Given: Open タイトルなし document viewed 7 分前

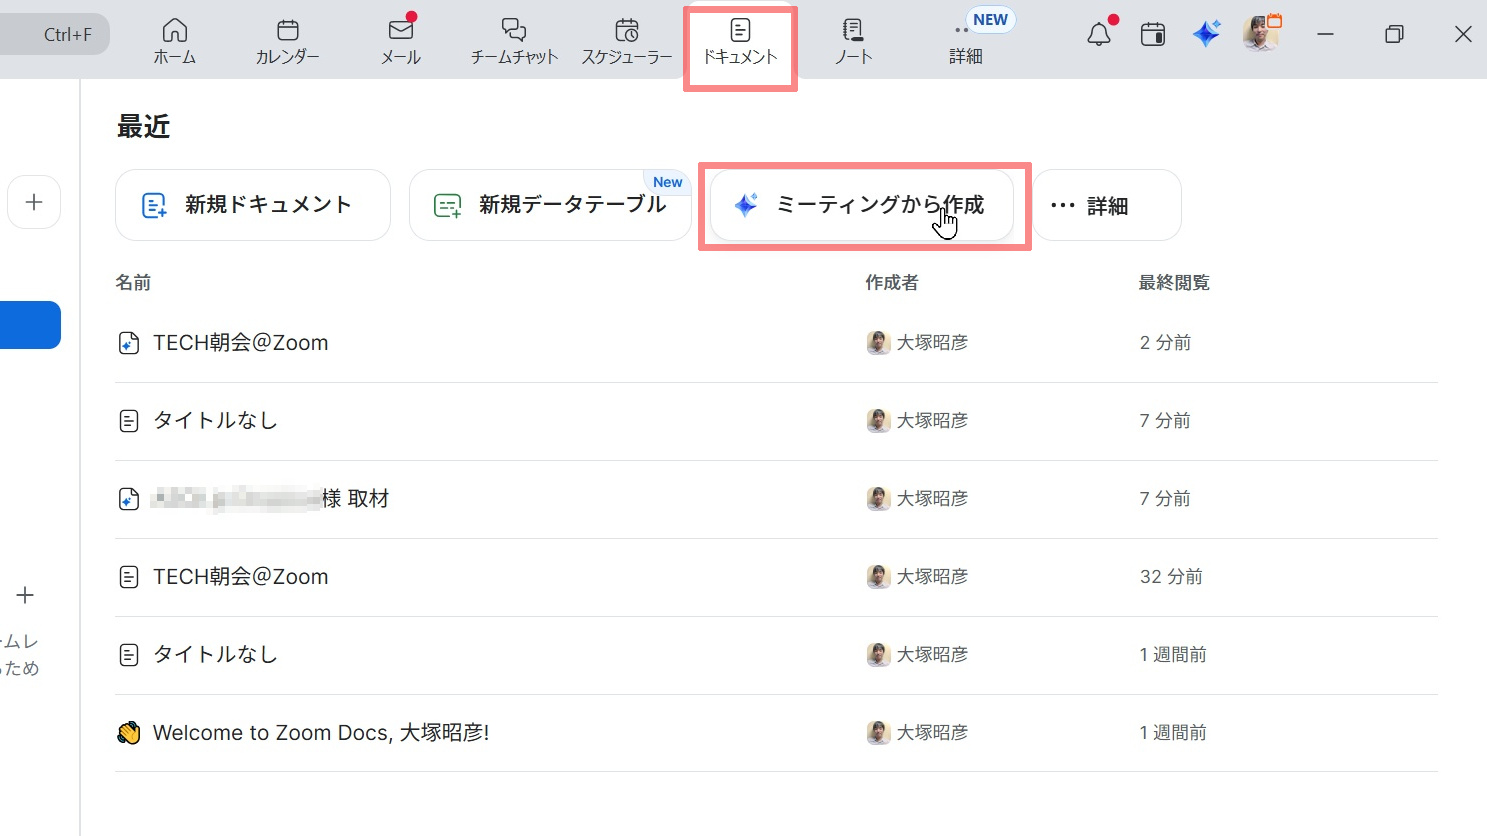Looking at the screenshot, I should tap(776, 421).
